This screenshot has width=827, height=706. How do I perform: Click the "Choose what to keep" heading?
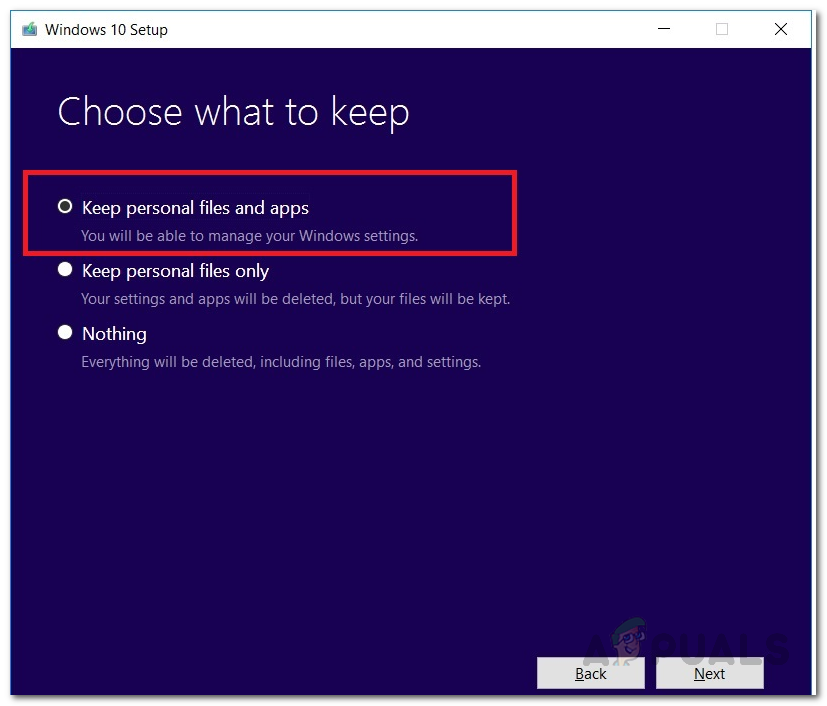point(233,112)
